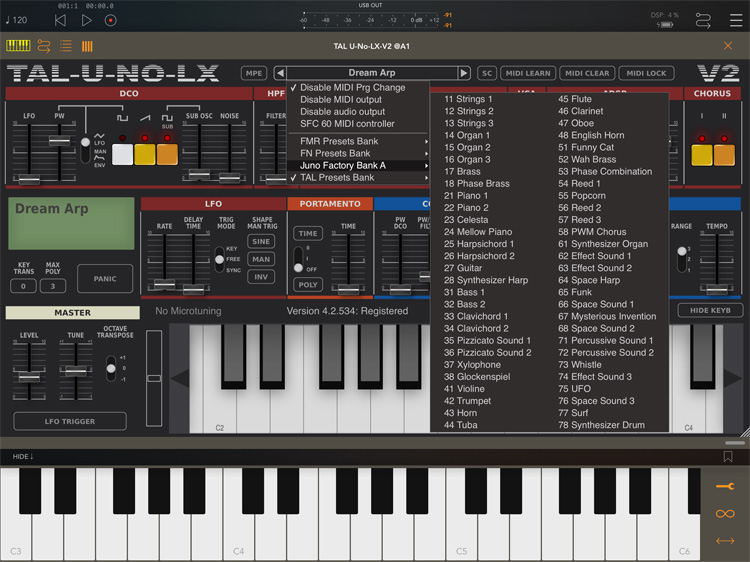This screenshot has height=562, width=750.
Task: Toggle the DCO sawtooth wave button
Action: coord(145,154)
